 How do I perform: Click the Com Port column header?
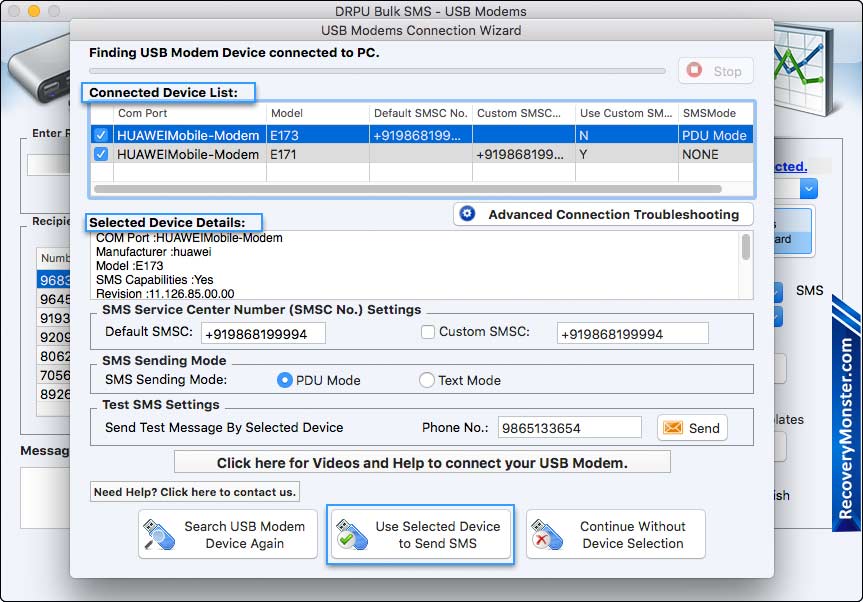(190, 113)
